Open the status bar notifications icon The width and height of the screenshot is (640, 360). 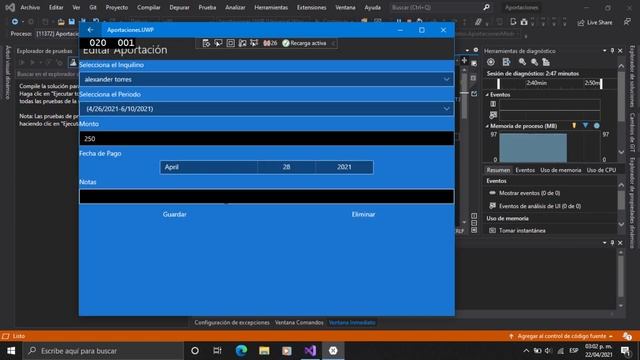pos(627,336)
